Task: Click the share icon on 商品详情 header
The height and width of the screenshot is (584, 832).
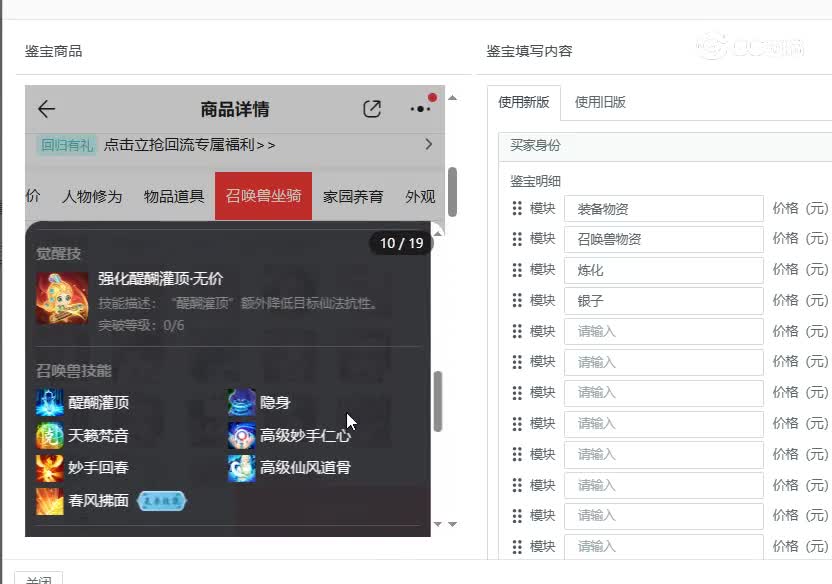Action: point(371,109)
